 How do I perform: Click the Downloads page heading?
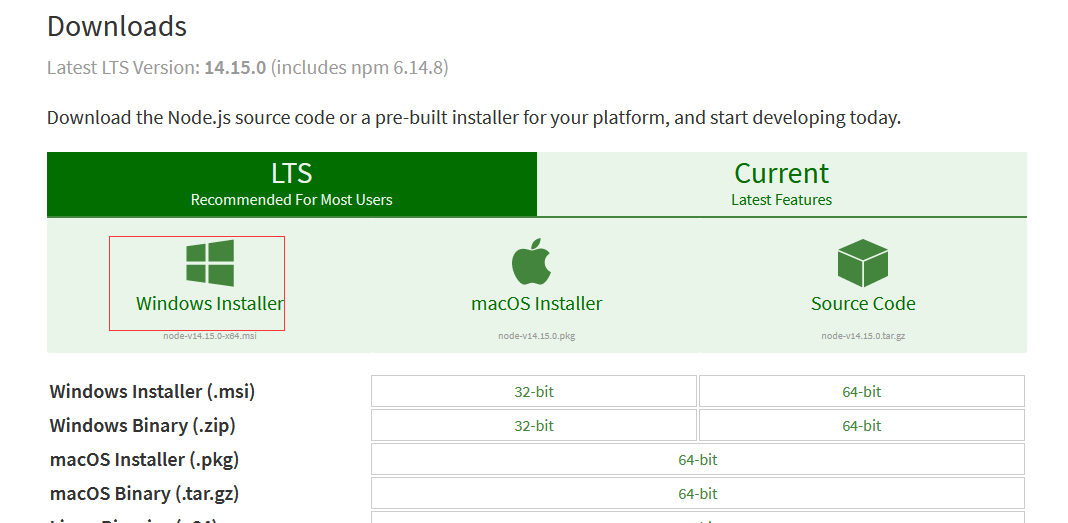(x=116, y=27)
